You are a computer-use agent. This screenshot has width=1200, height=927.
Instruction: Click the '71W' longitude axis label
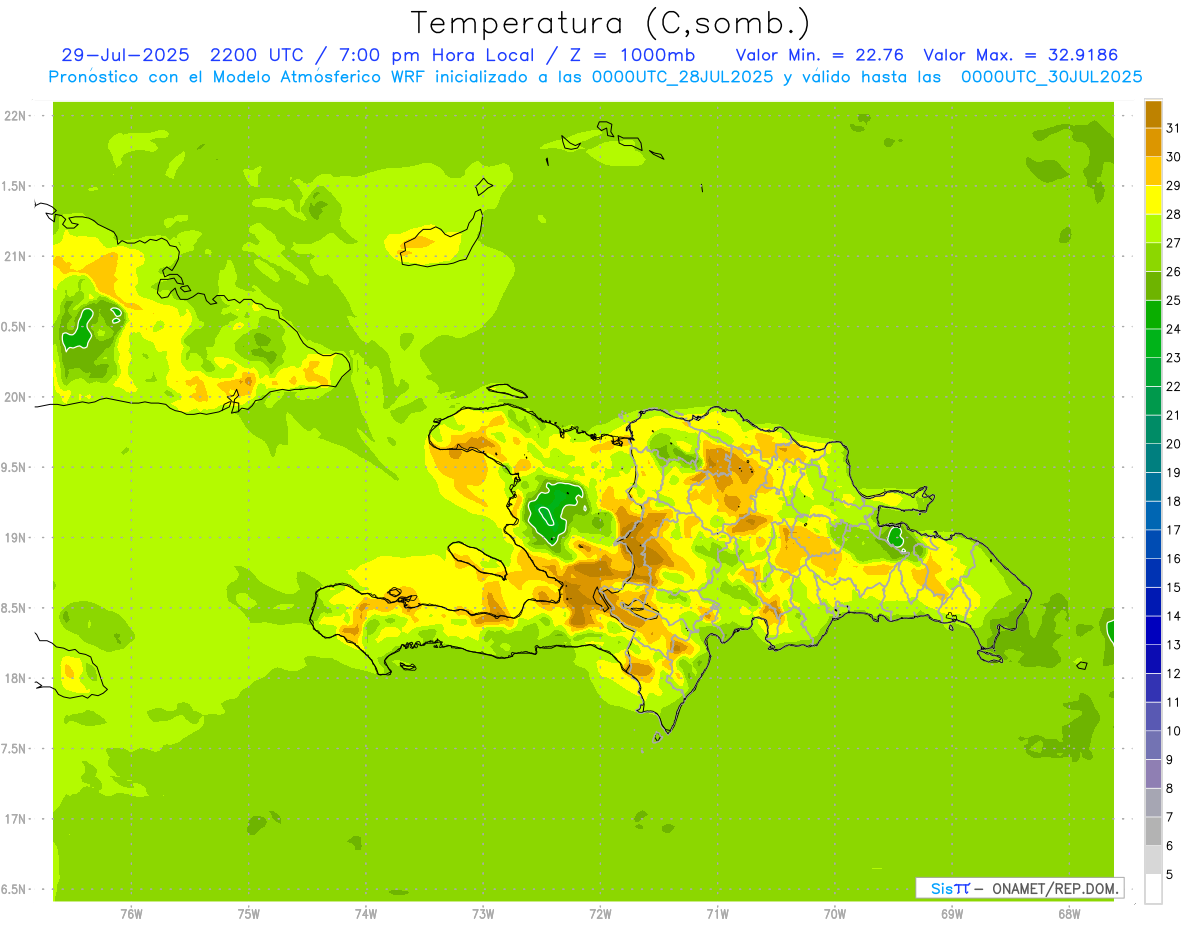(717, 913)
